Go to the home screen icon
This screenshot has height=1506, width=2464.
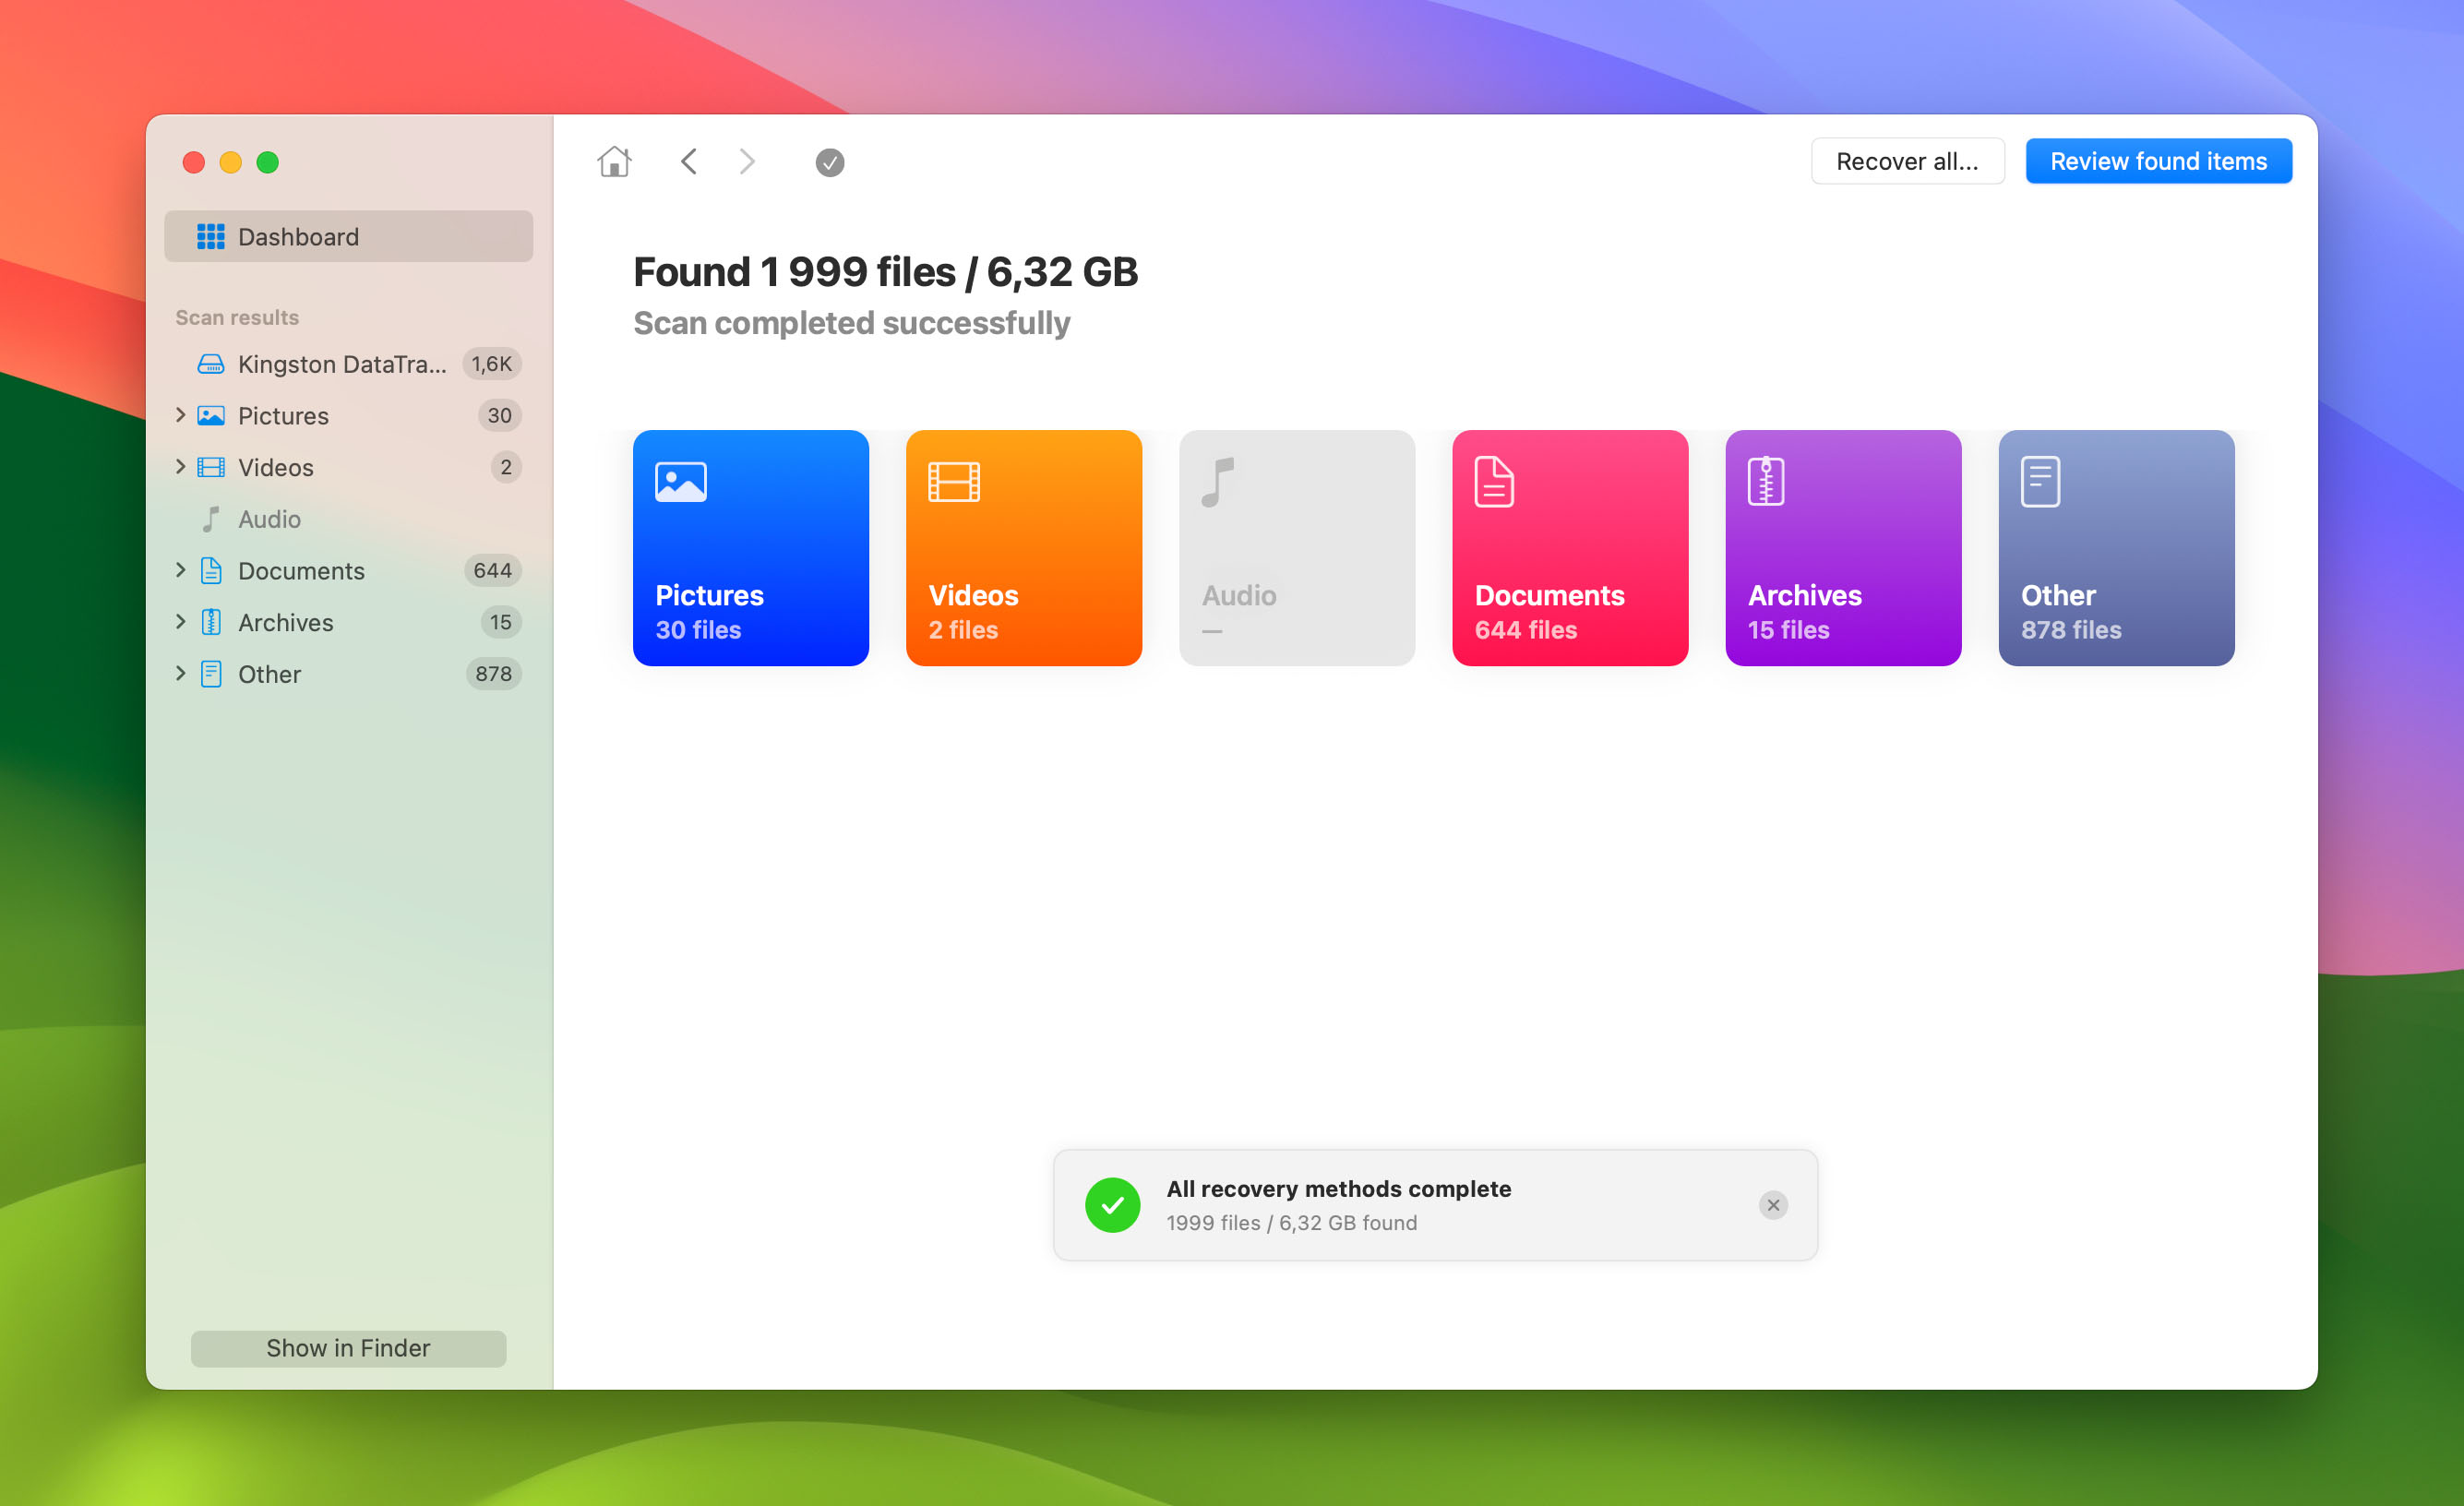point(614,161)
